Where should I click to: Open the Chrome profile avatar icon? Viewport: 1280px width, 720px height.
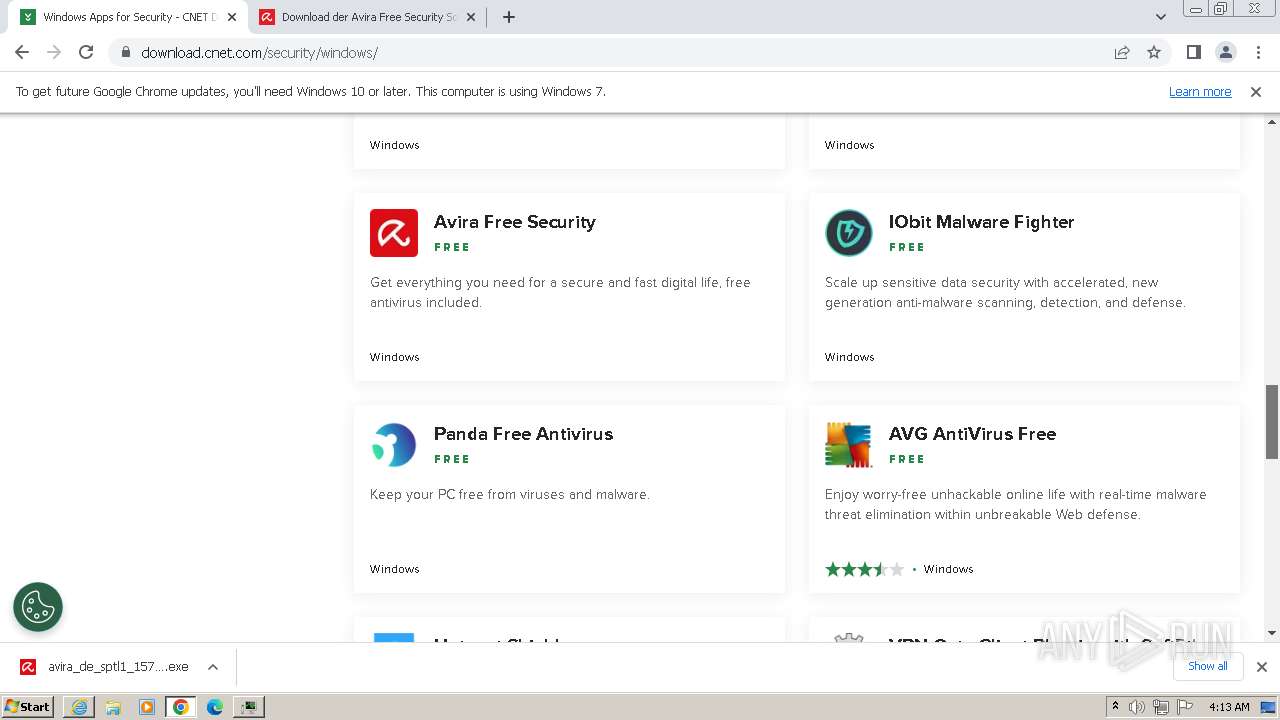(1226, 52)
